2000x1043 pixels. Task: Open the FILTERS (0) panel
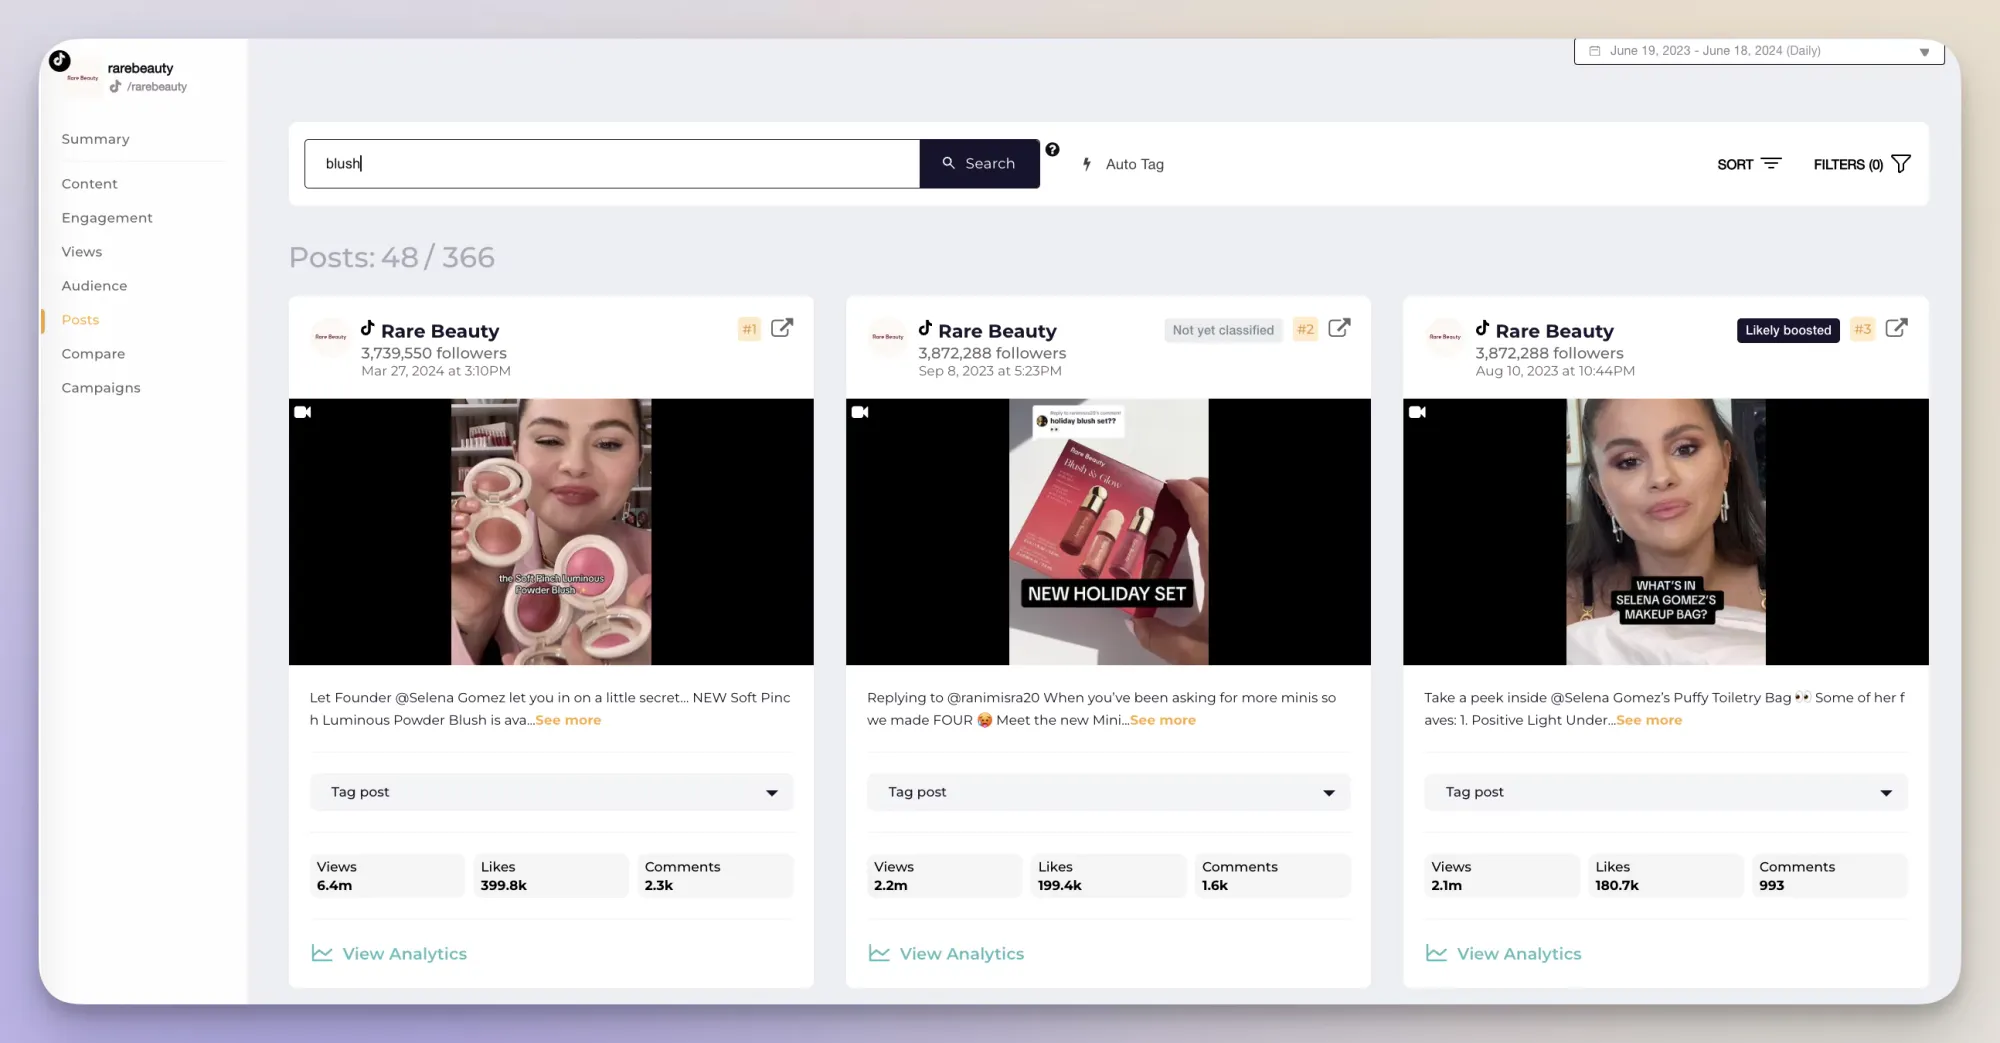tap(1862, 164)
